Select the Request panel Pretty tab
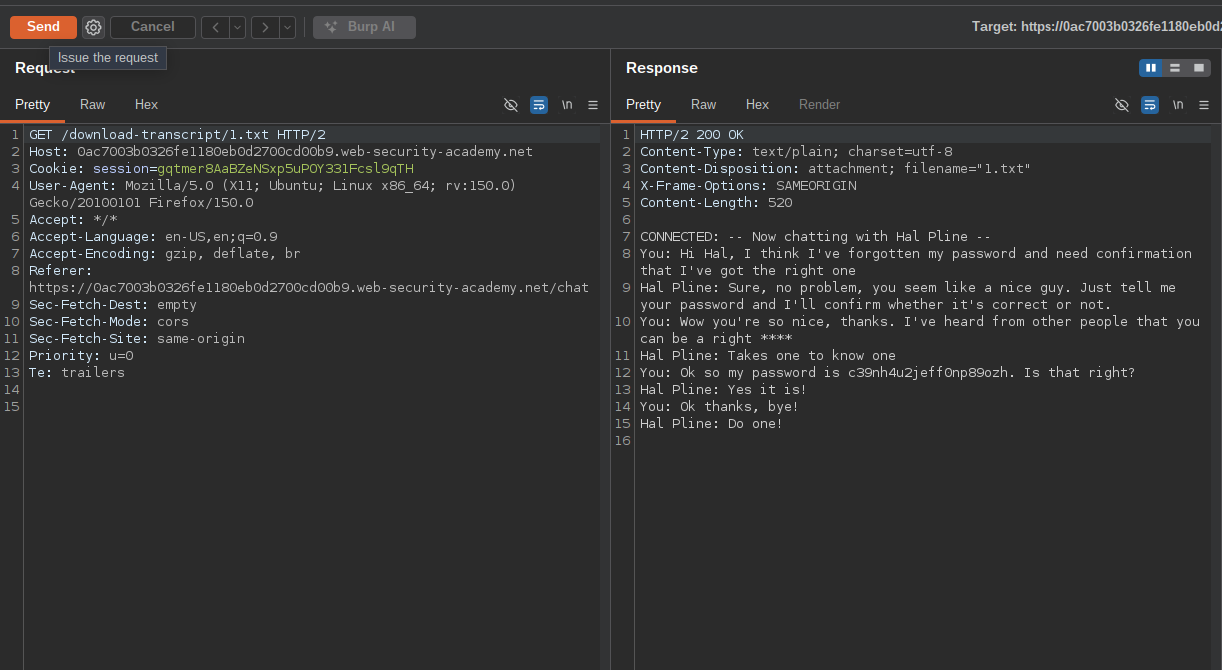 (x=32, y=104)
